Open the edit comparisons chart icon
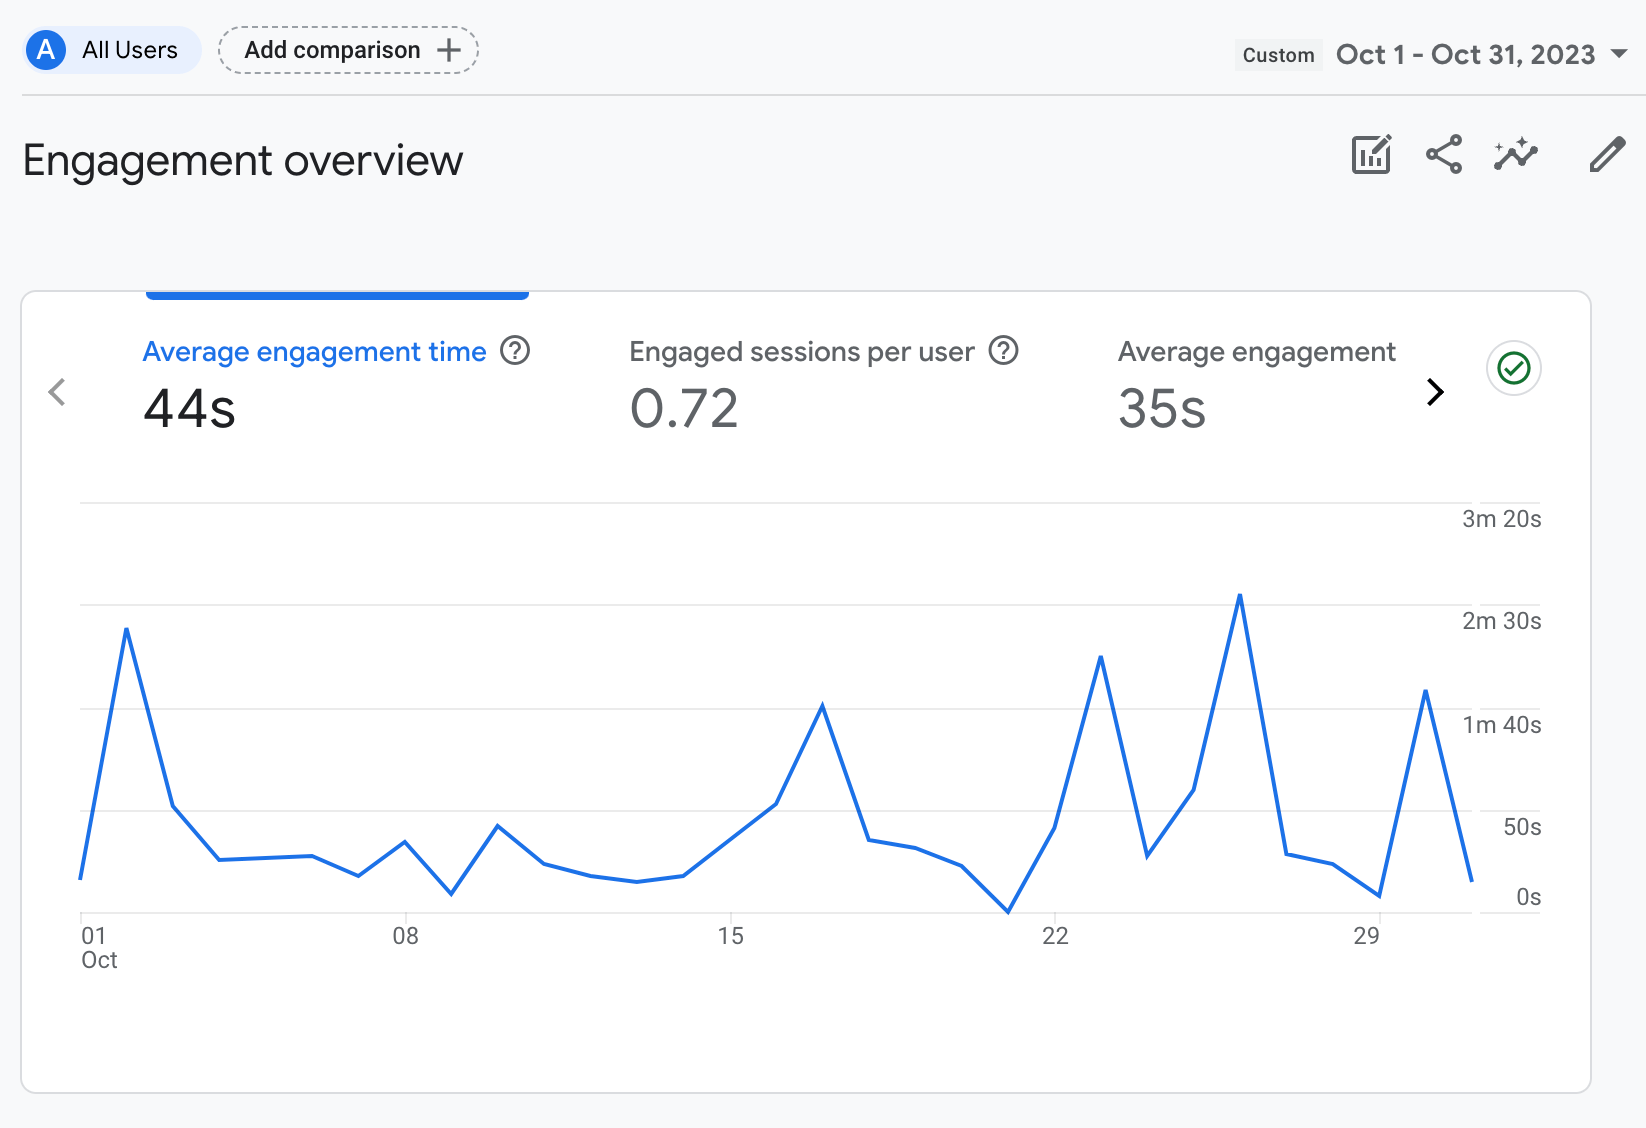The height and width of the screenshot is (1128, 1646). tap(1371, 155)
